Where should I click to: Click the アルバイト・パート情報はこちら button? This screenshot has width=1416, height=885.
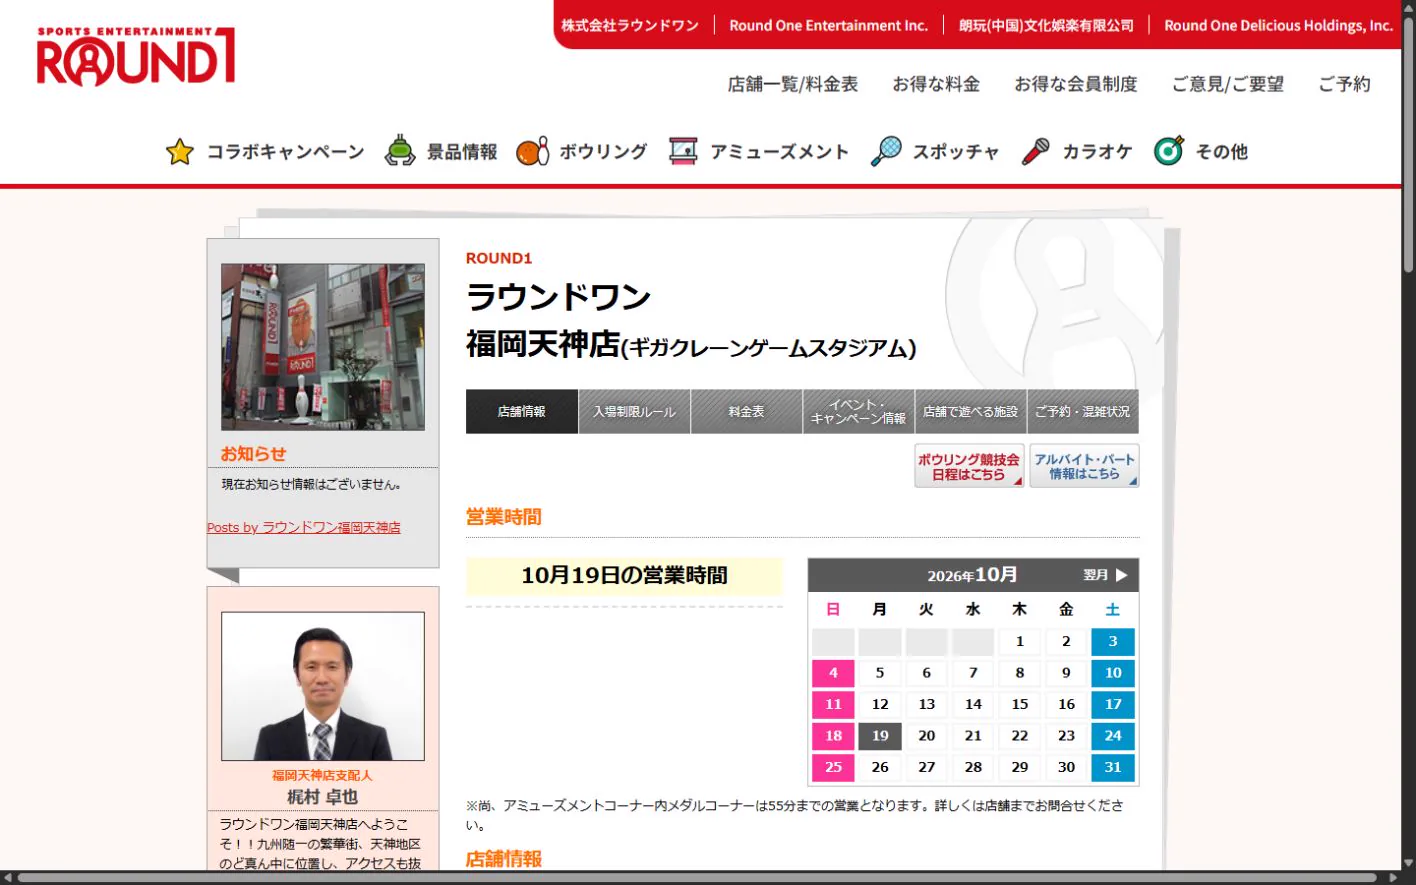pos(1084,466)
